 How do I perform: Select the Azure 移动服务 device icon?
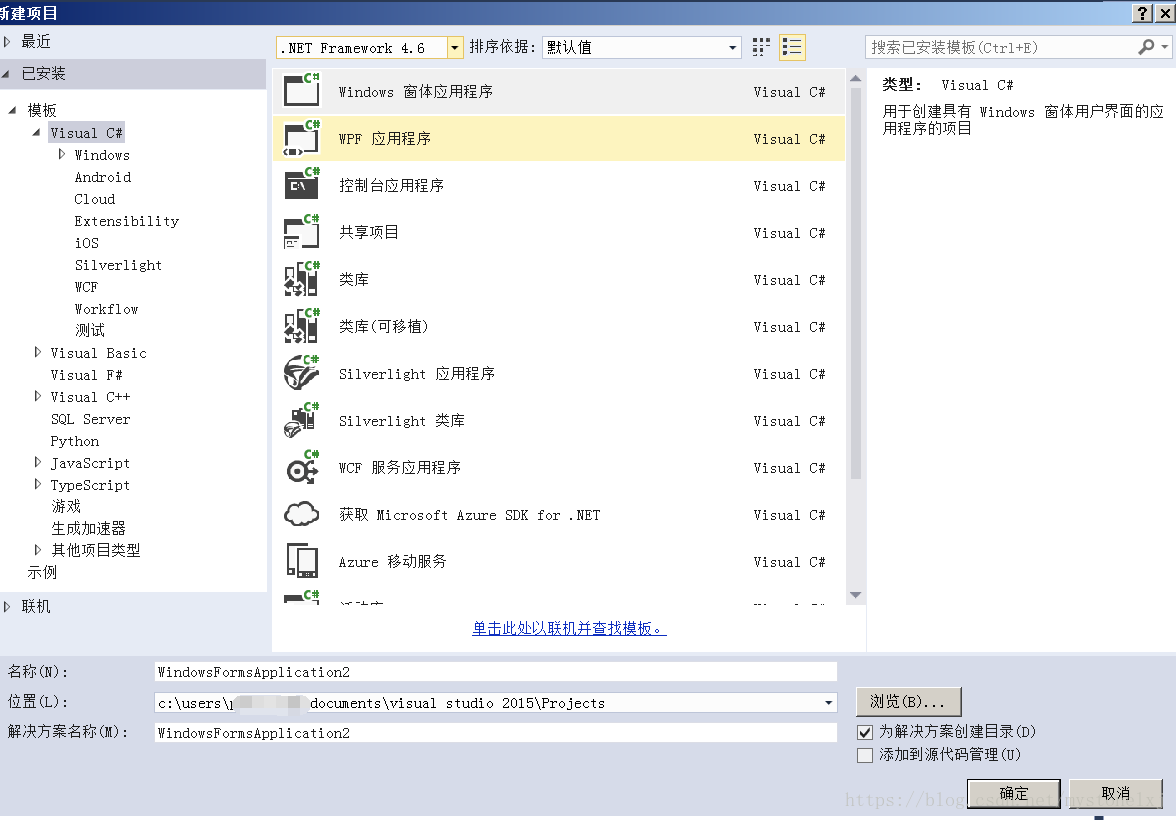click(x=302, y=560)
